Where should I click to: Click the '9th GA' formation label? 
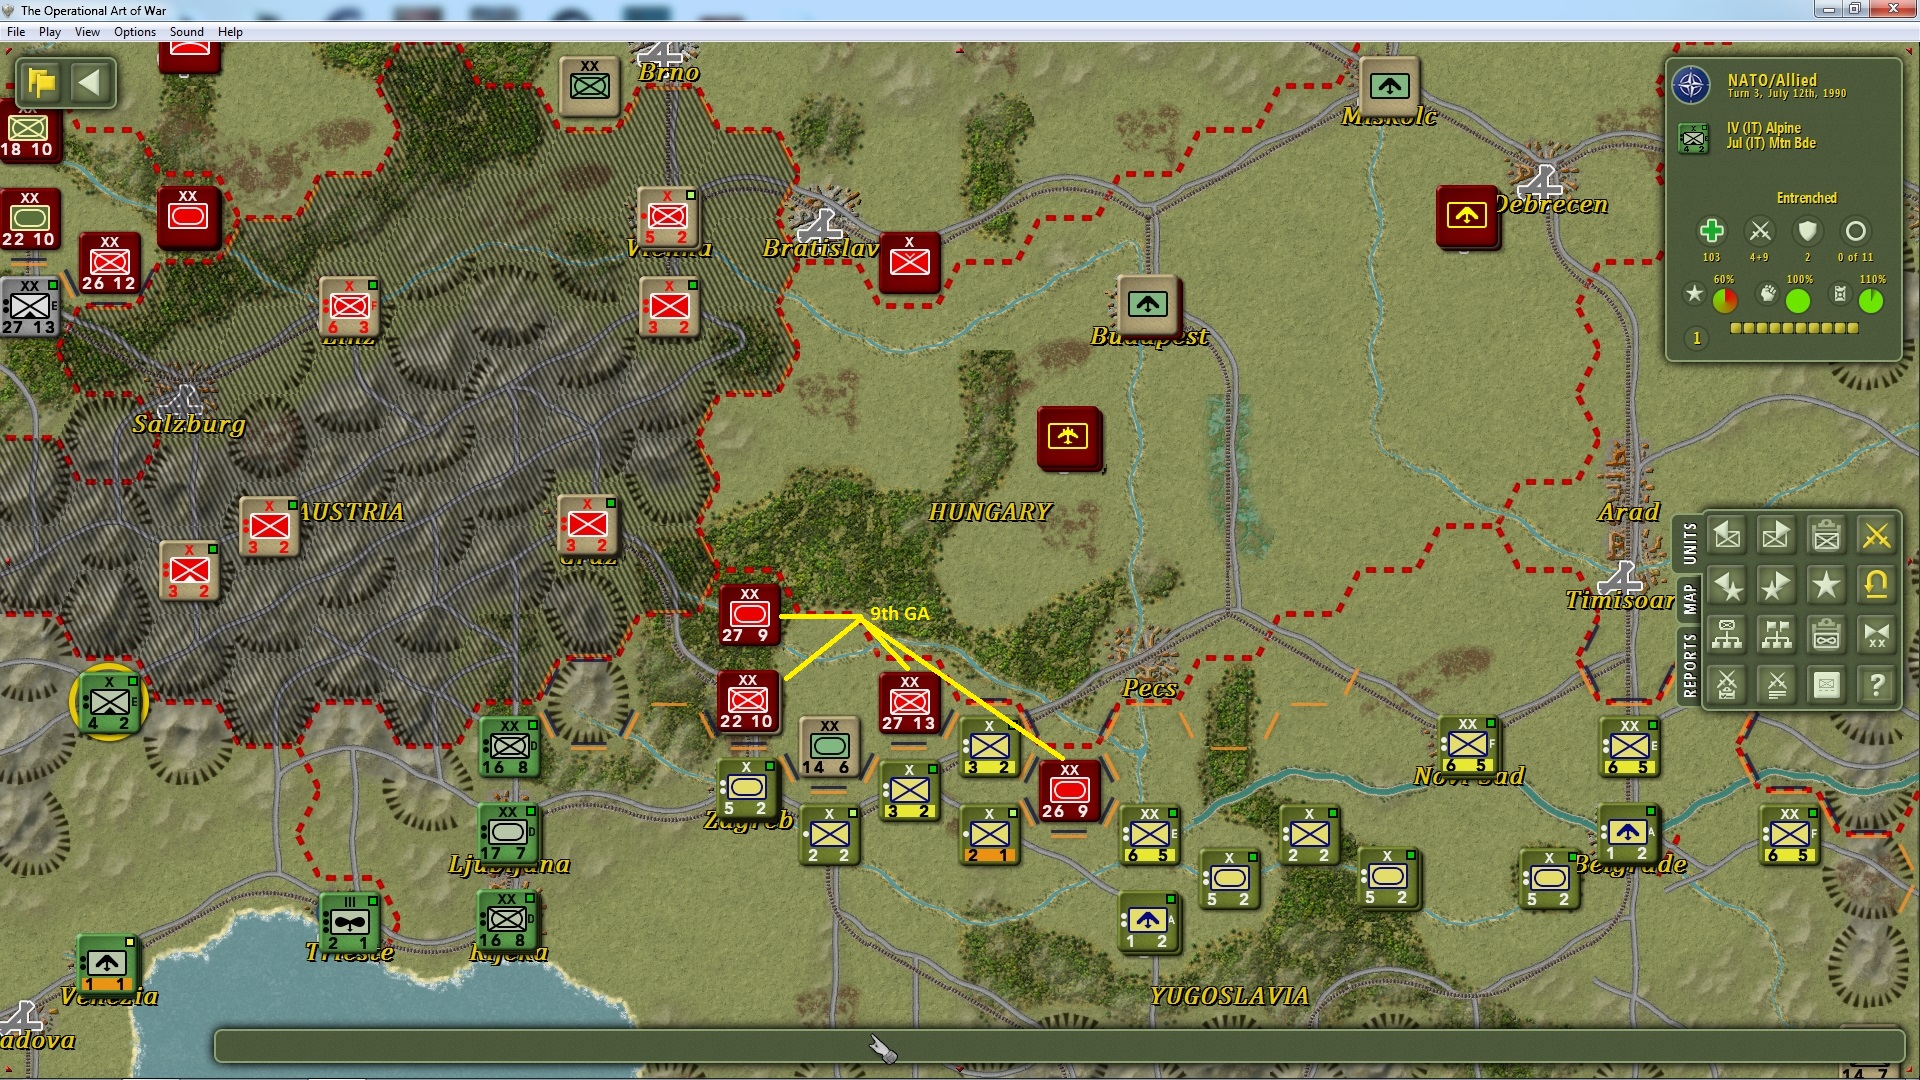(900, 613)
